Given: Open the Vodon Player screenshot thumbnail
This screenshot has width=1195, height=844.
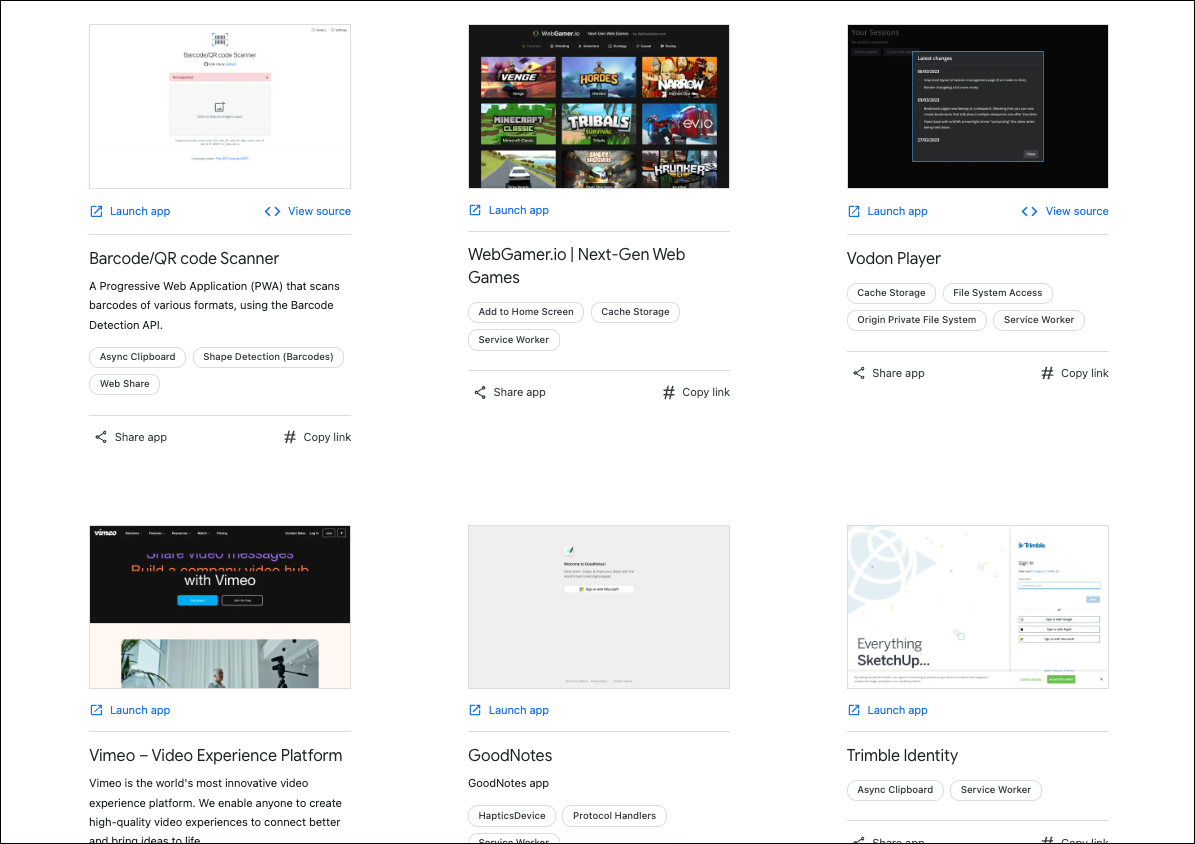Looking at the screenshot, I should (x=977, y=106).
